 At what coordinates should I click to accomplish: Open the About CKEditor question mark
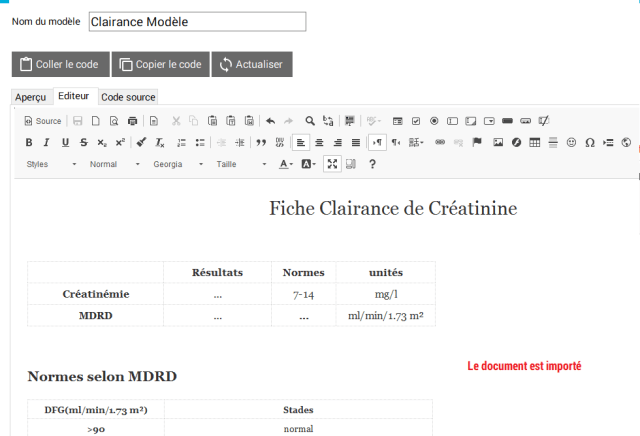[372, 164]
